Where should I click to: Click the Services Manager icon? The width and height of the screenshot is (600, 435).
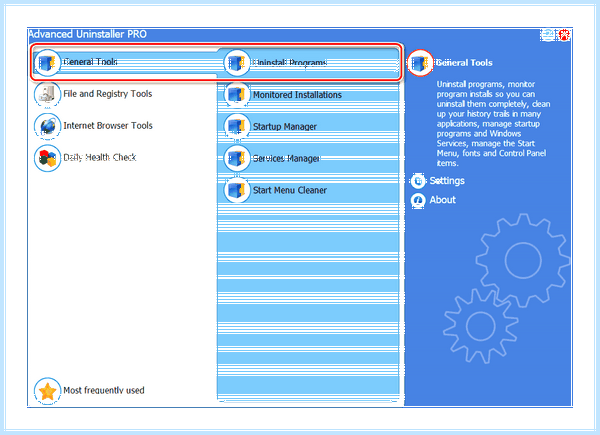(x=237, y=158)
